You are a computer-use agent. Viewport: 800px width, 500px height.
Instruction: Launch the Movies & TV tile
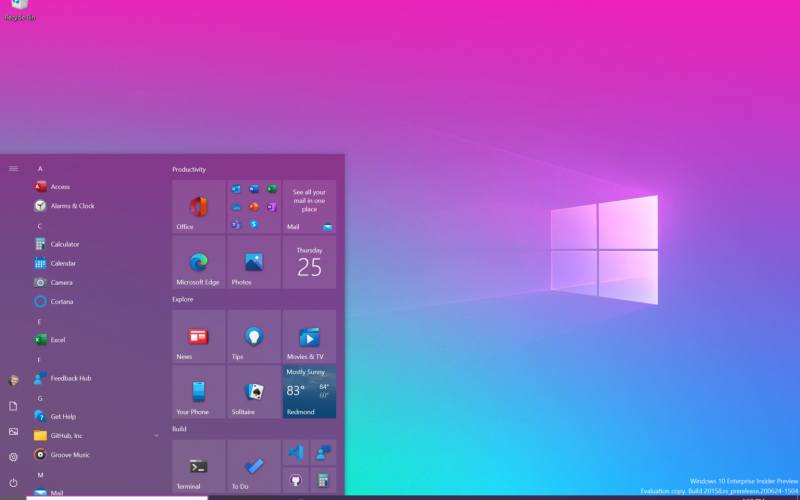310,337
